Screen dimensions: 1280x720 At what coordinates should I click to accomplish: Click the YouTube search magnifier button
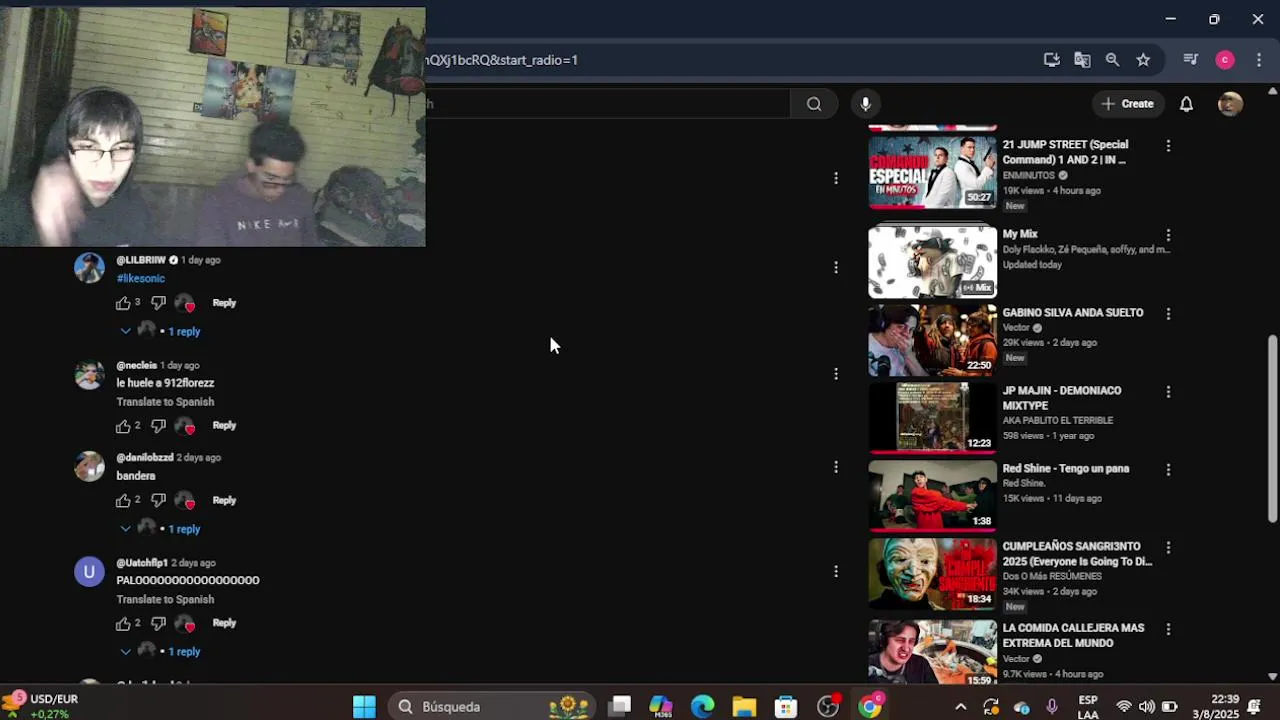(814, 104)
